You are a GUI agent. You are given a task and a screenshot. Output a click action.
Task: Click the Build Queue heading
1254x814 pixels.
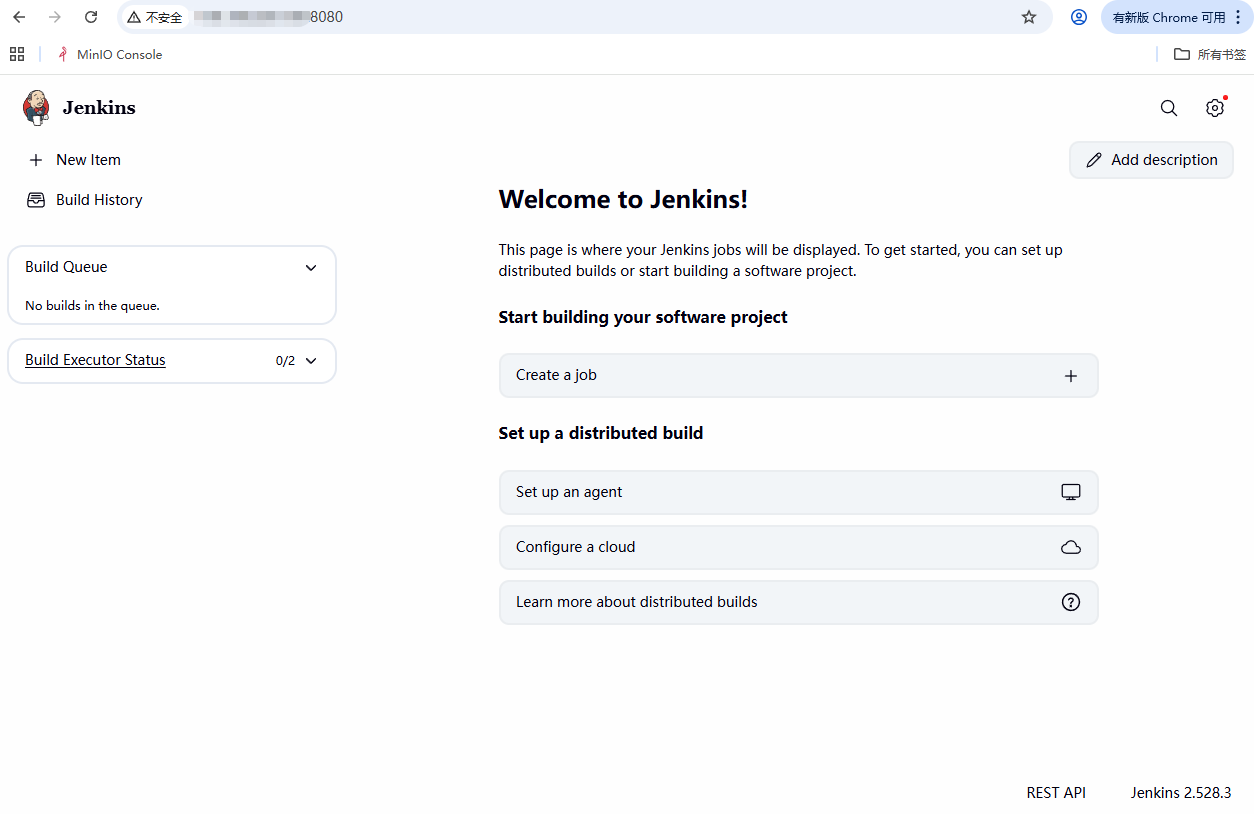click(66, 267)
